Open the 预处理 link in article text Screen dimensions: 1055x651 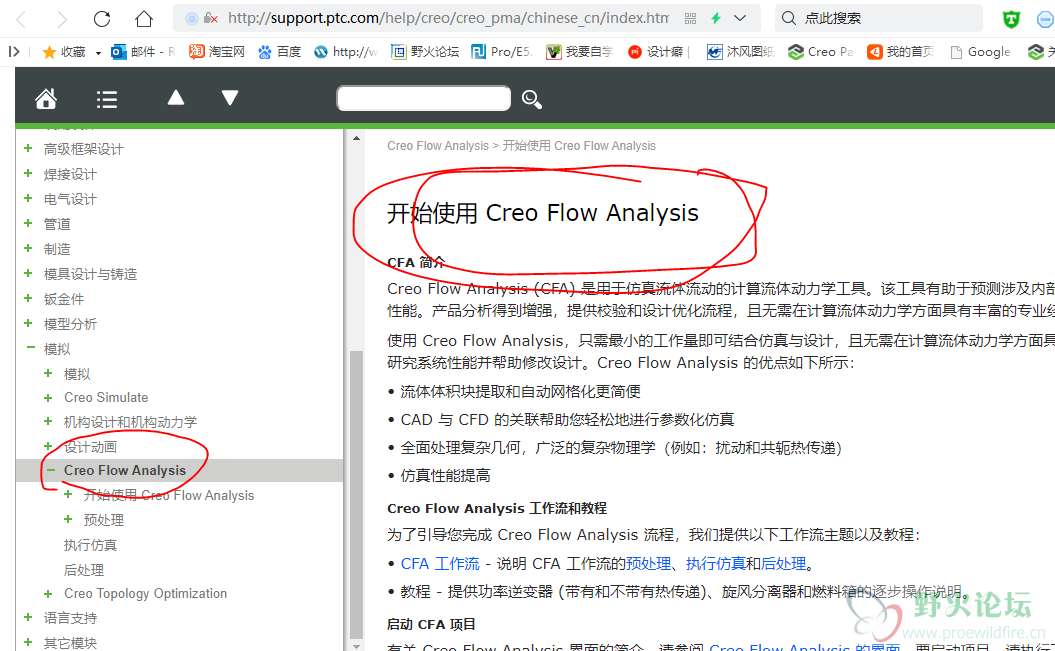pos(648,563)
